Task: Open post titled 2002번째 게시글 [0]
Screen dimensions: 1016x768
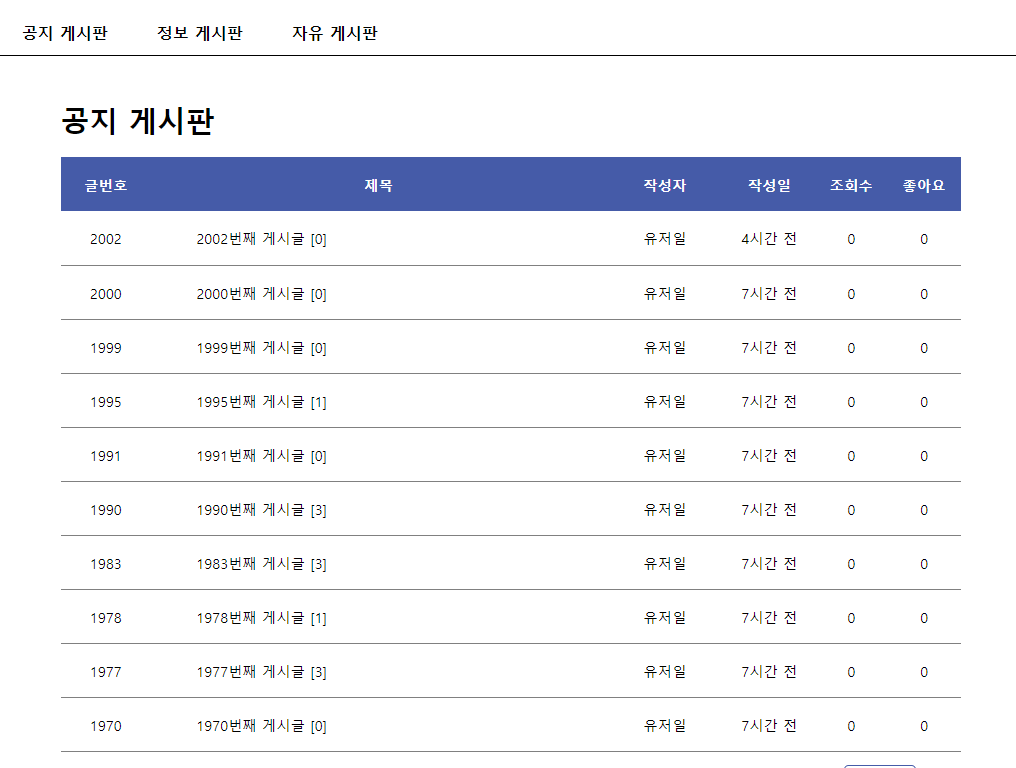Action: (x=261, y=239)
